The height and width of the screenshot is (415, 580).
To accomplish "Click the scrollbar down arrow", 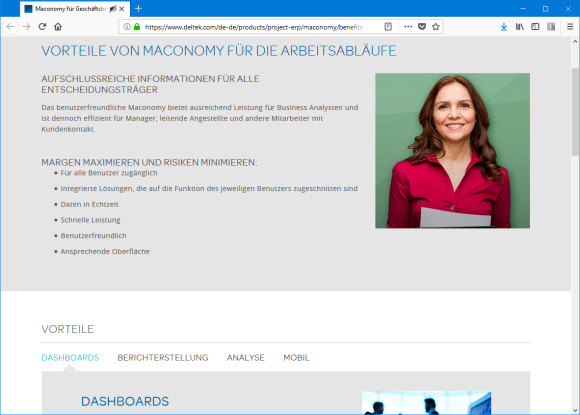I will [575, 410].
